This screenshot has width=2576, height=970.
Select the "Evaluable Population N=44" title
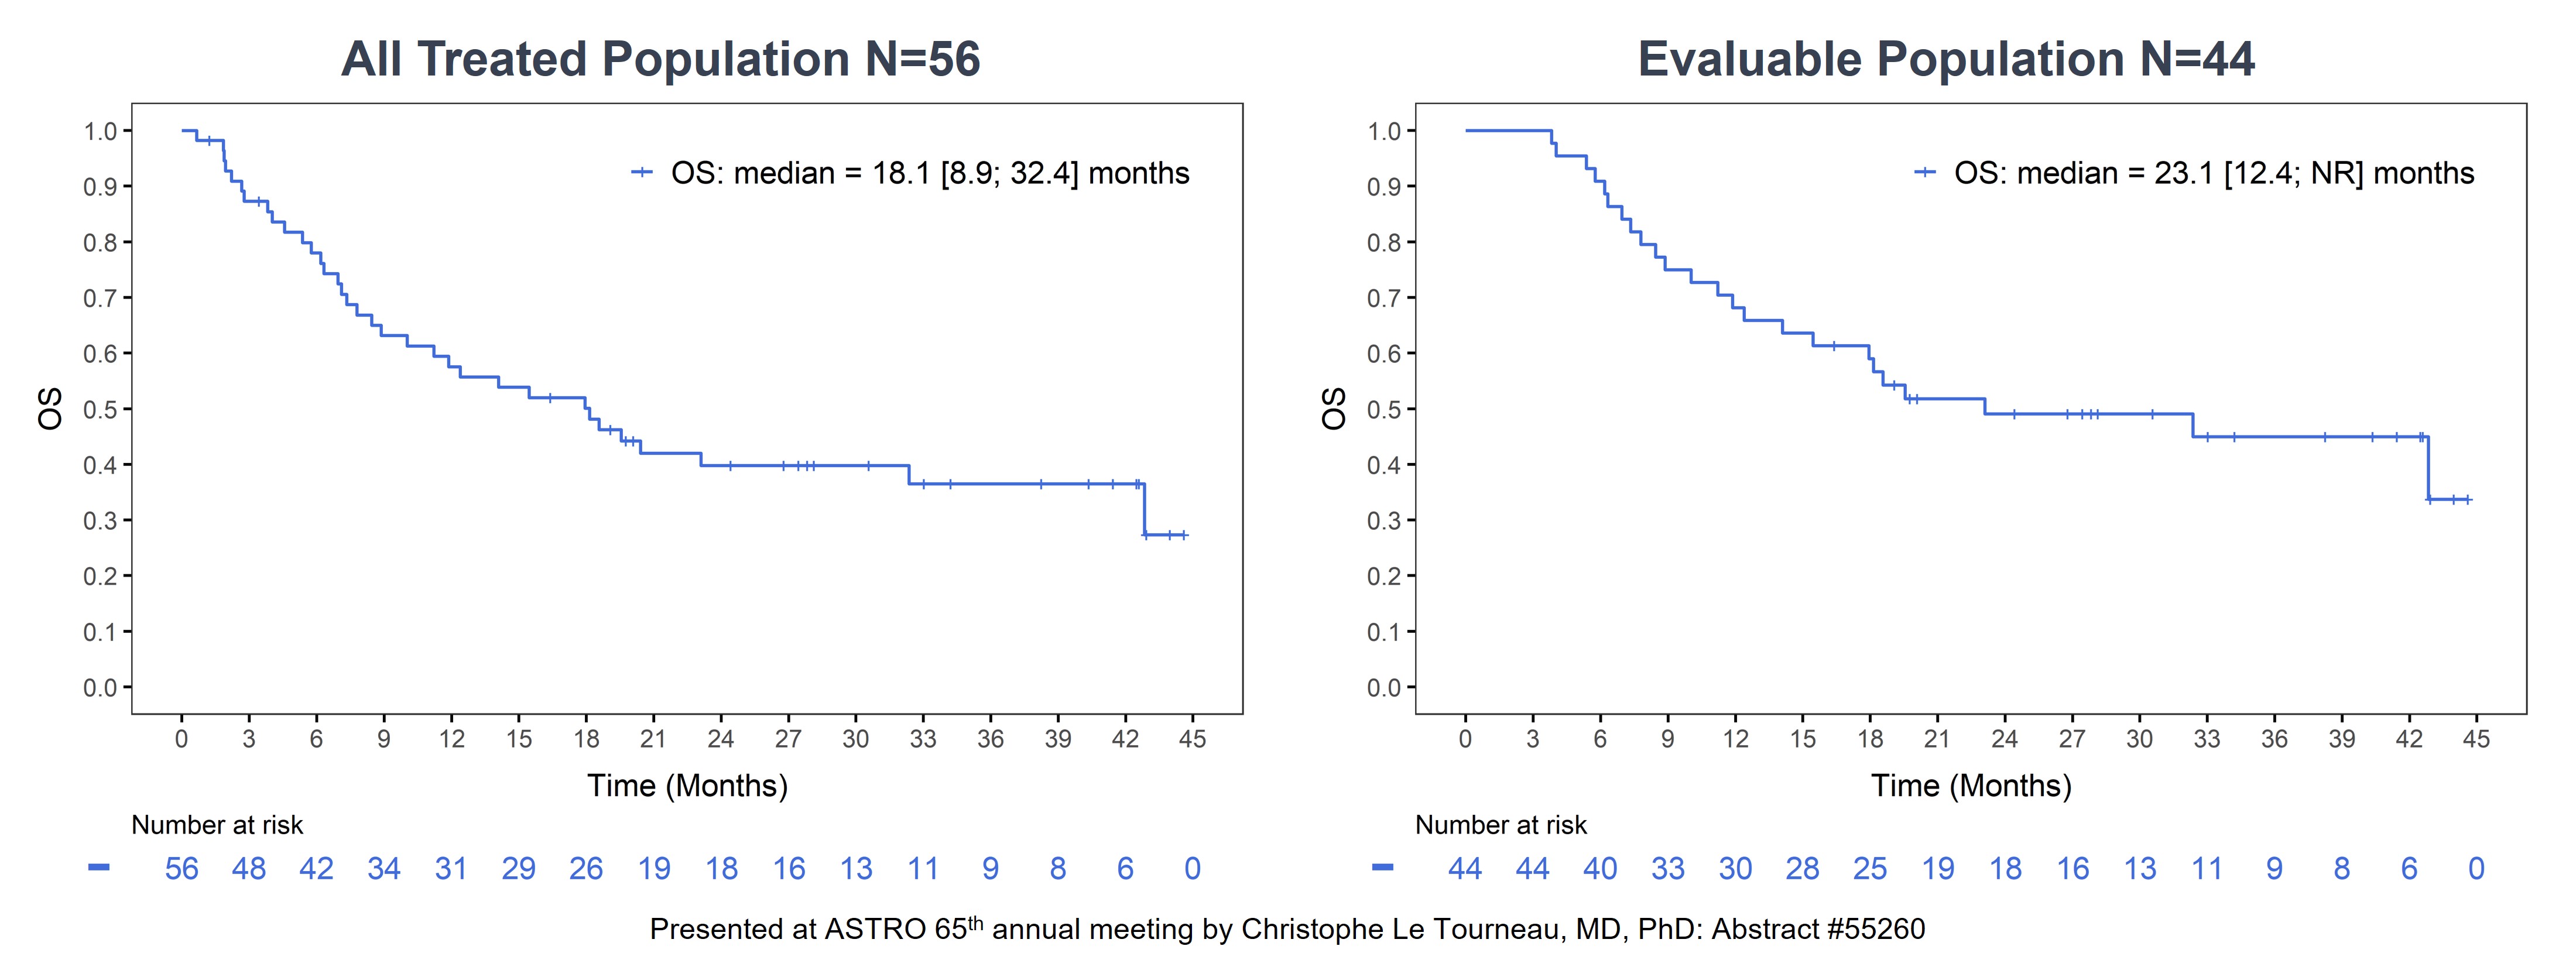tap(1945, 59)
